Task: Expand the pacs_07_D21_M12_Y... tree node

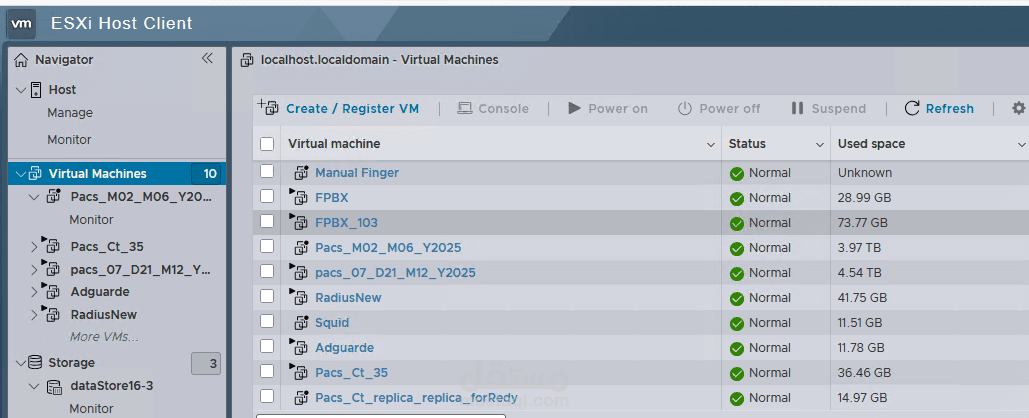Action: [x=35, y=270]
